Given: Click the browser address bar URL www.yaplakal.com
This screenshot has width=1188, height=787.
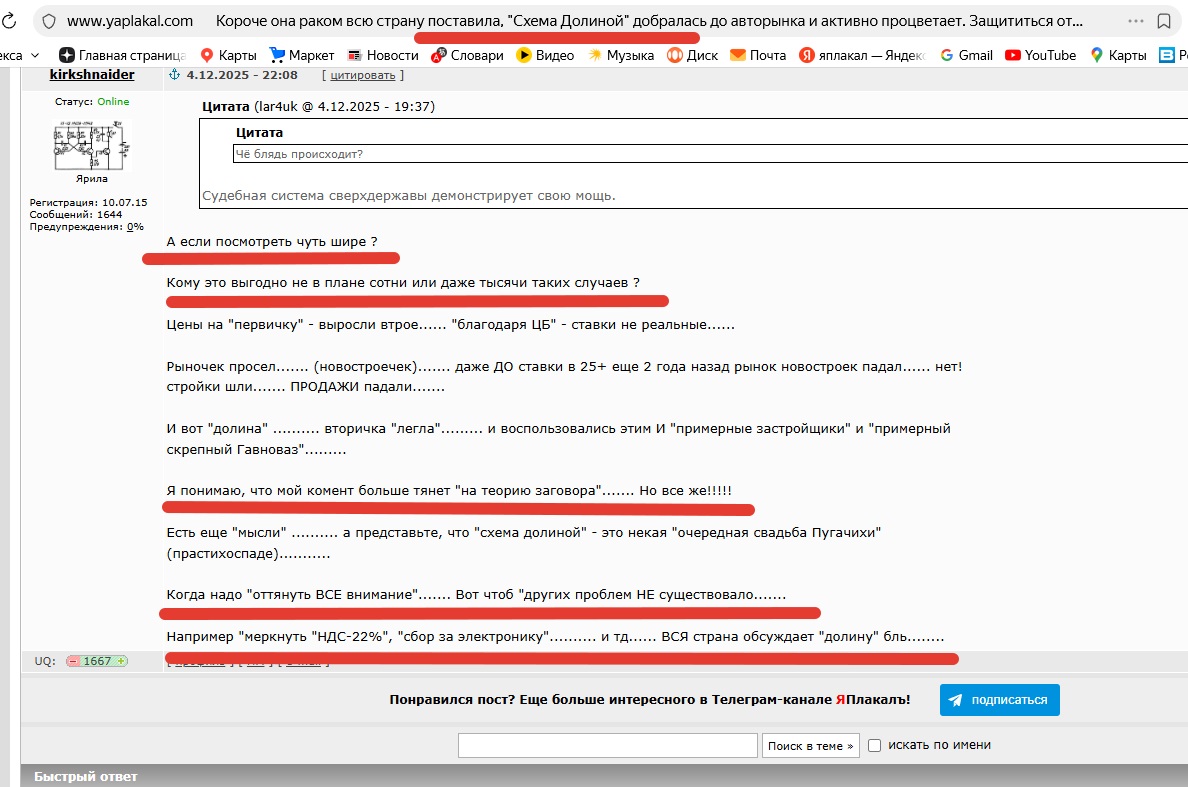Looking at the screenshot, I should tap(130, 21).
